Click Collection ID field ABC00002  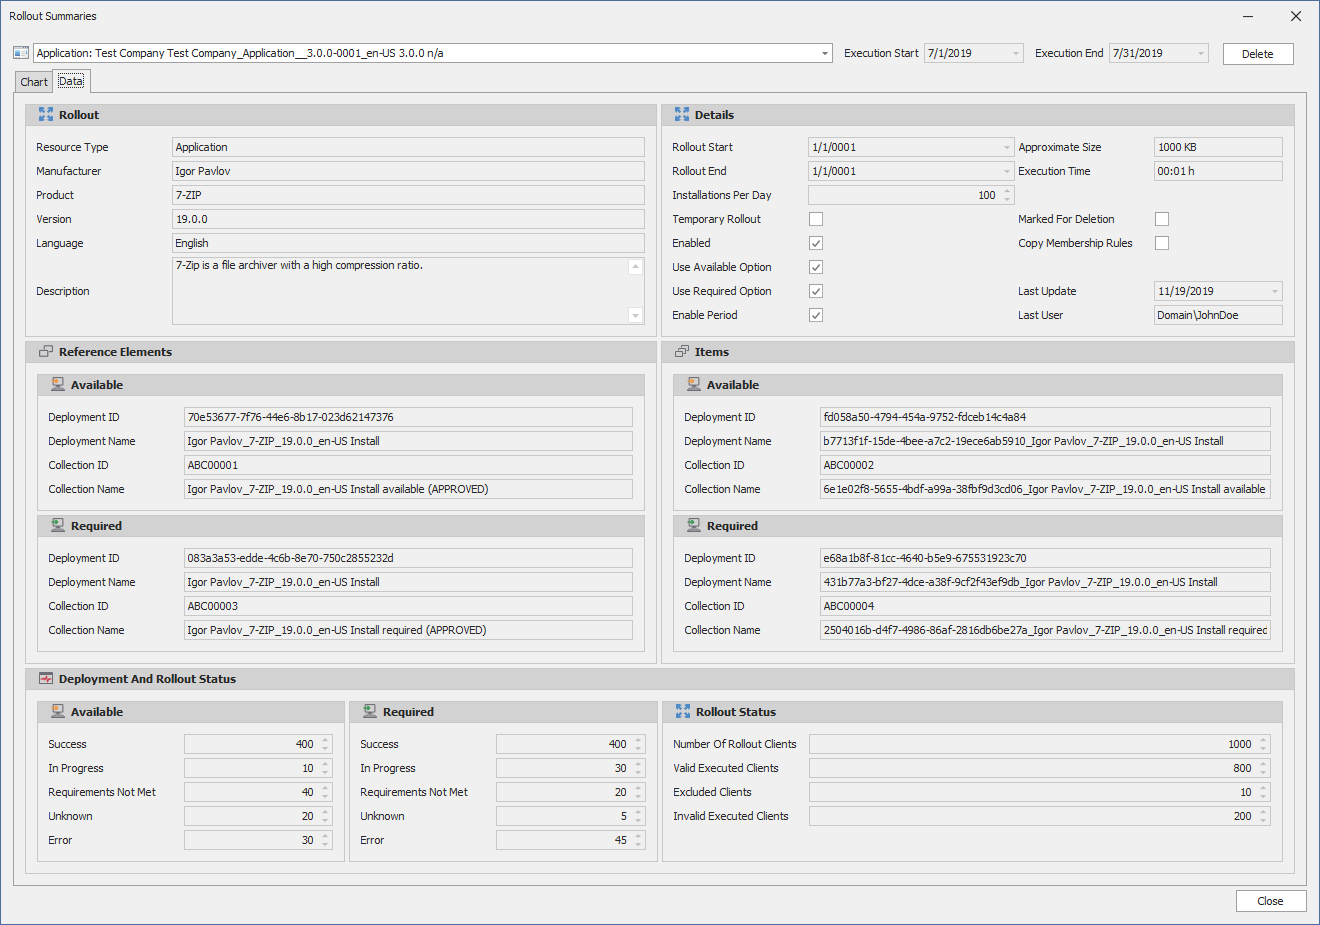1045,465
